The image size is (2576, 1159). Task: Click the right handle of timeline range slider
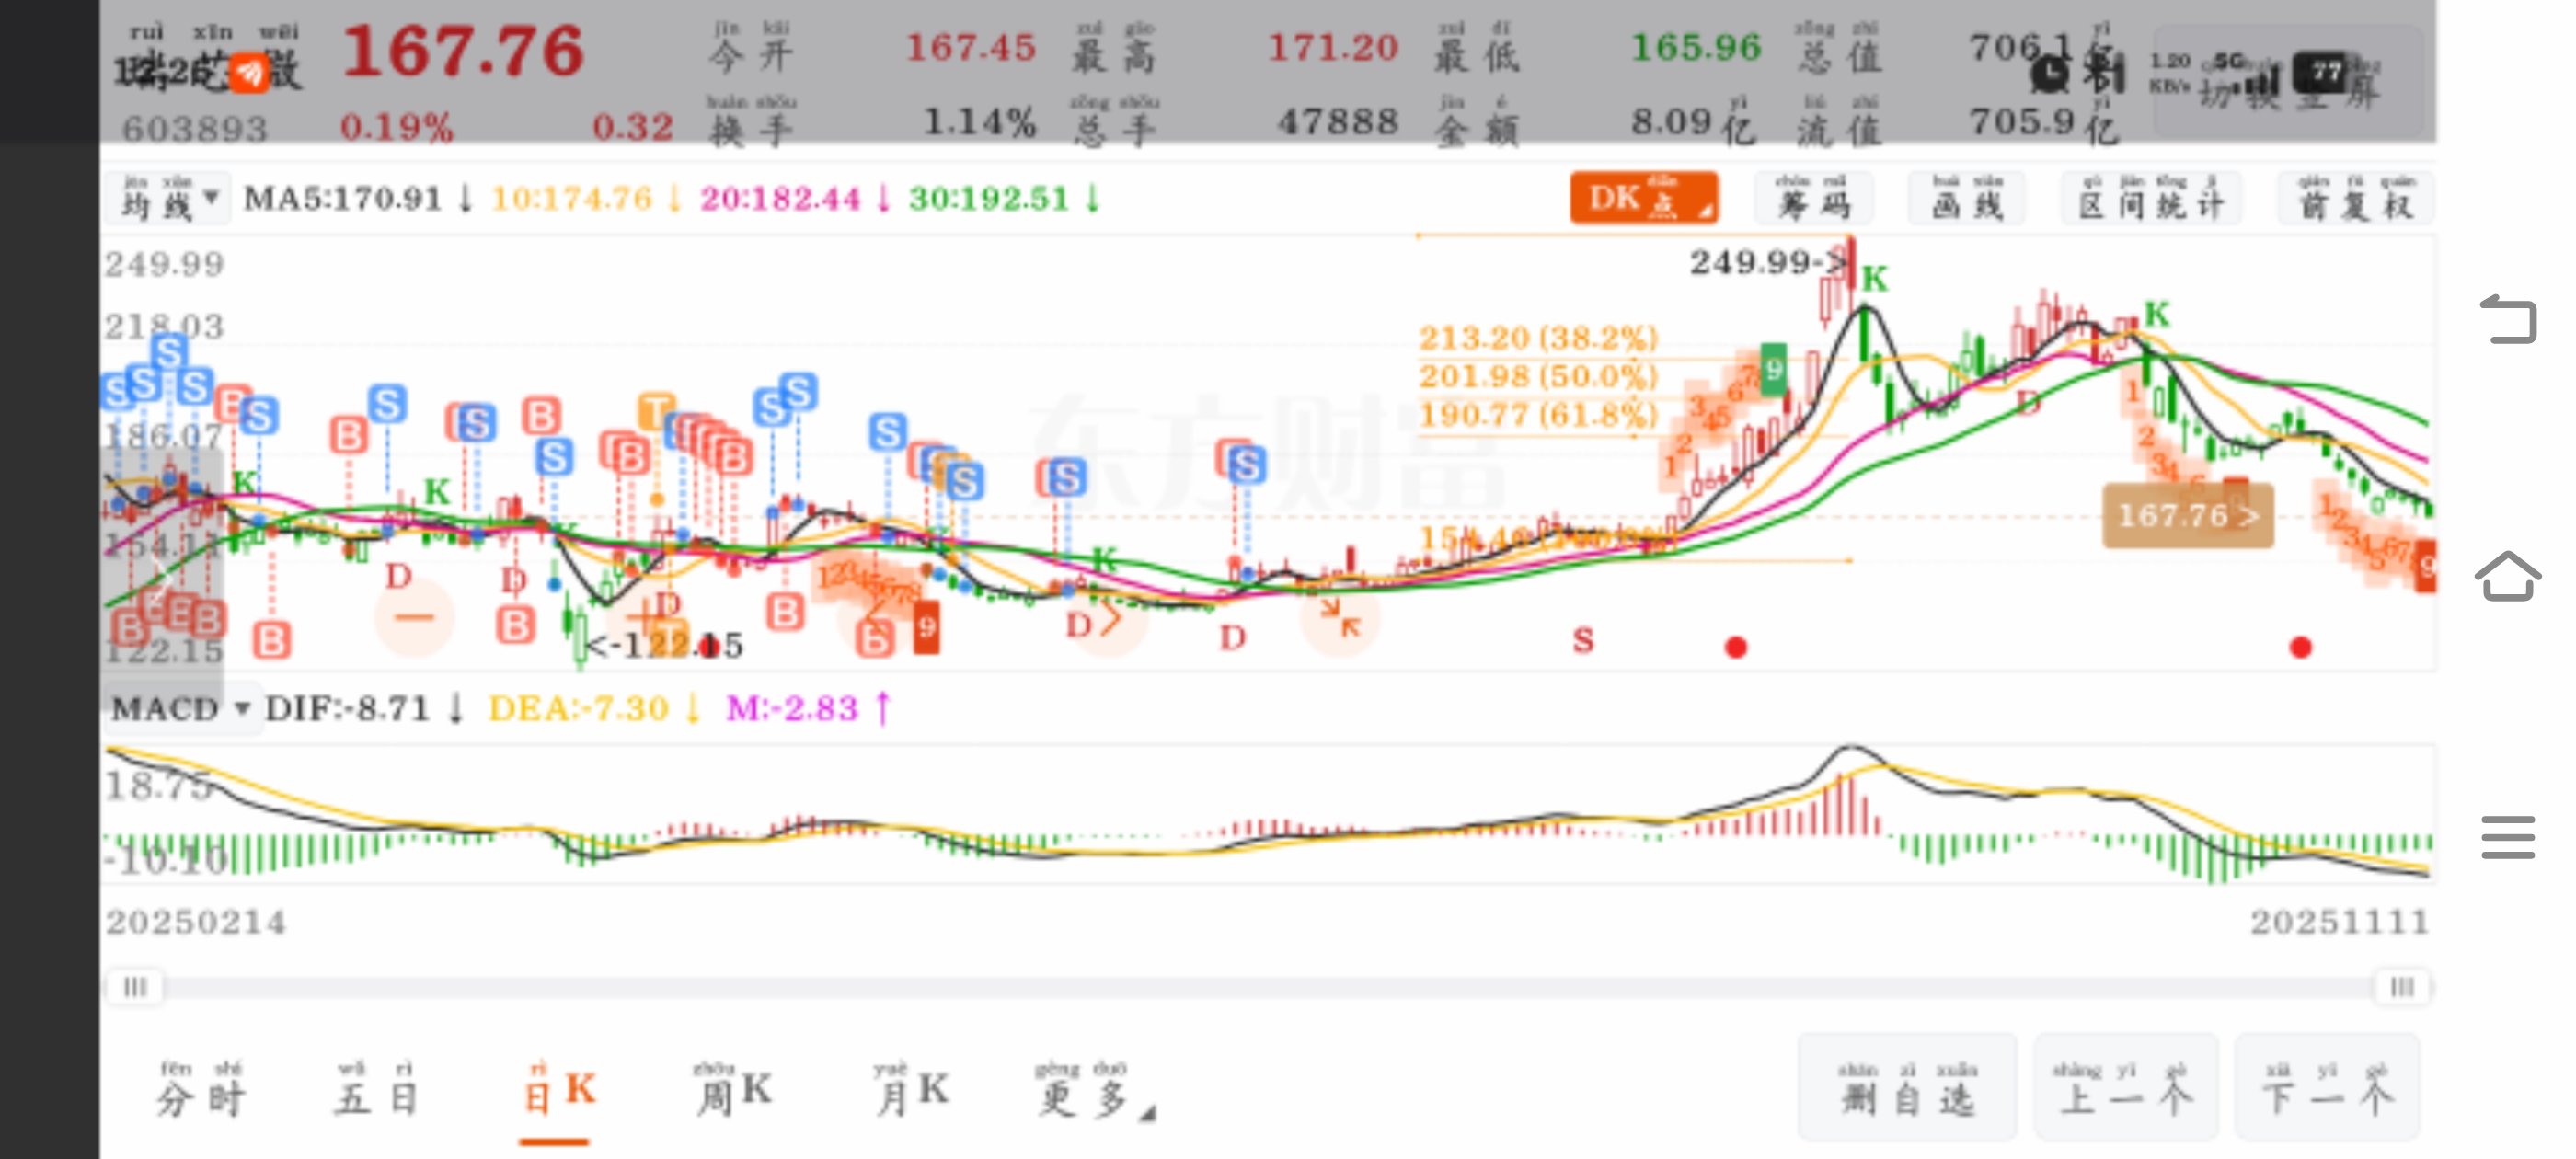click(2402, 988)
